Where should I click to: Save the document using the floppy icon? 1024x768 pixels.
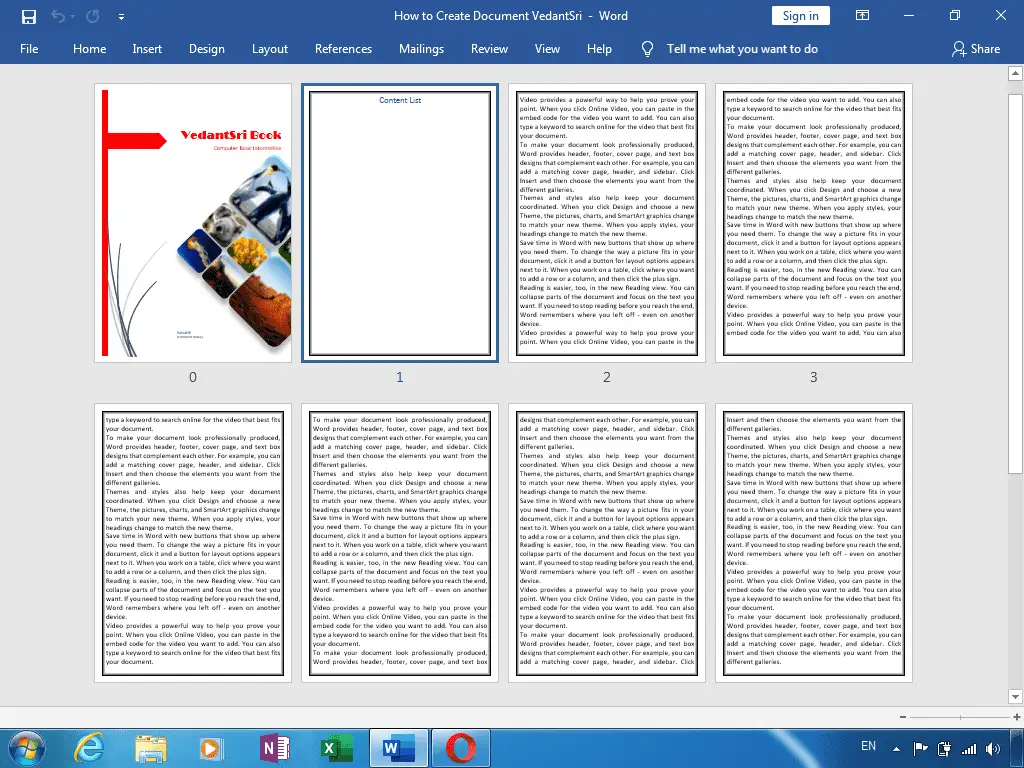coord(29,16)
